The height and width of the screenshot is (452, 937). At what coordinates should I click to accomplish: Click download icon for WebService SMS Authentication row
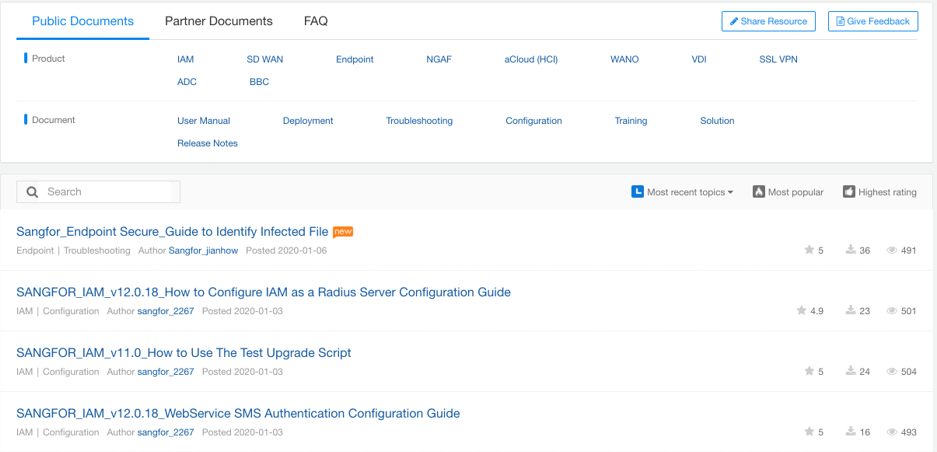[851, 432]
